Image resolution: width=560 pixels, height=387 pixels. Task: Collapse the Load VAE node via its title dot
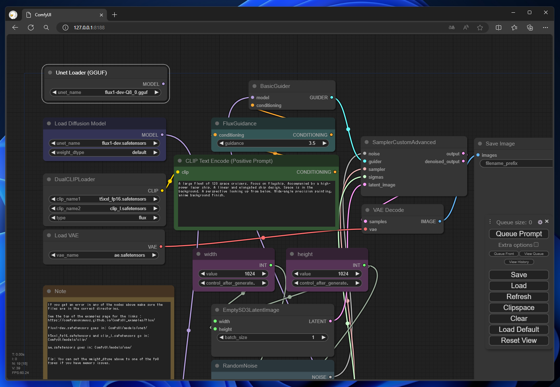[49, 235]
